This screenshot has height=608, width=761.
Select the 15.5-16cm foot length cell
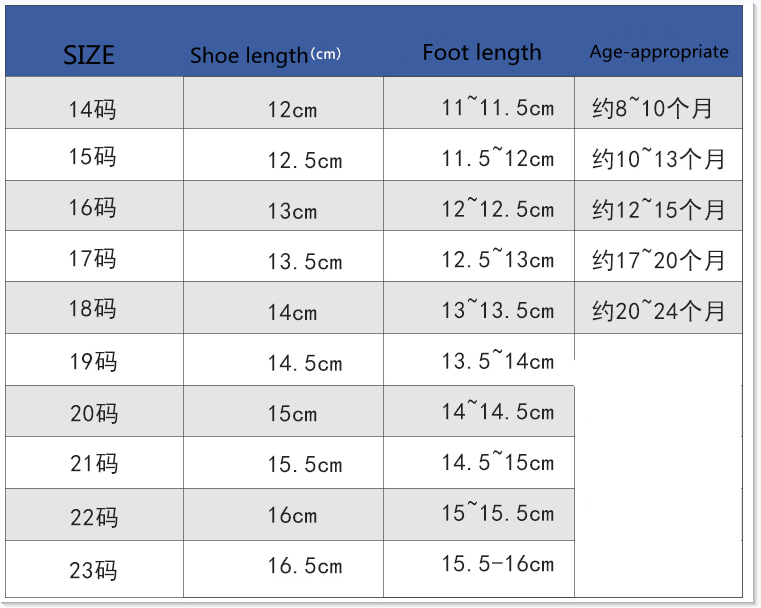coord(497,564)
